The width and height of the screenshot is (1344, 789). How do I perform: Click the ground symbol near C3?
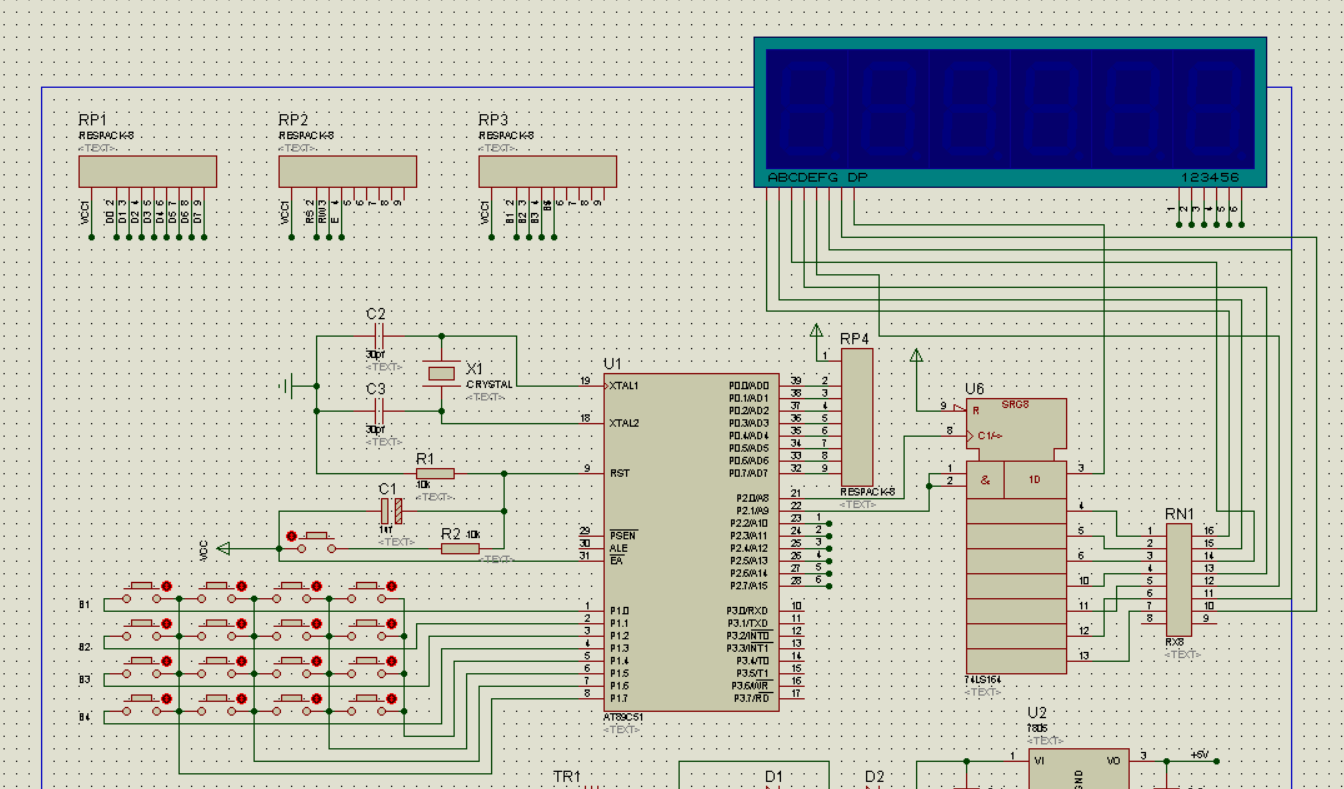click(285, 385)
